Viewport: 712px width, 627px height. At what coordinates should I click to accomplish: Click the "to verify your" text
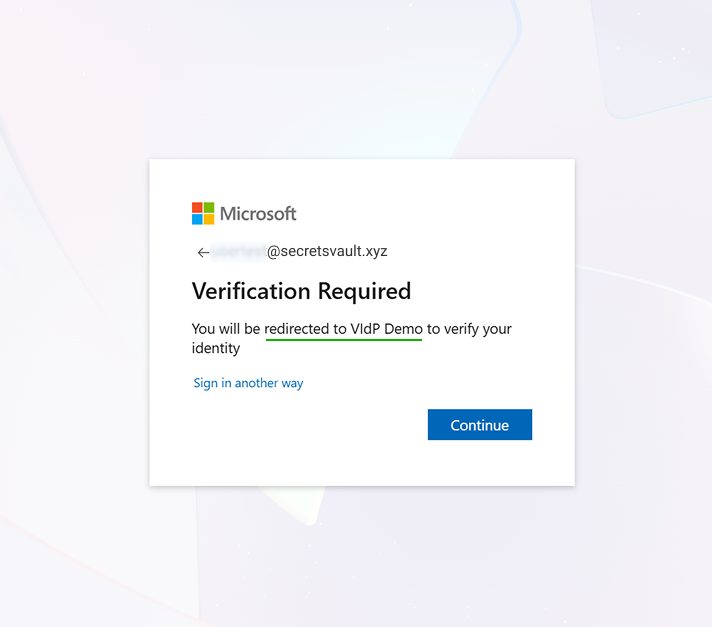click(469, 328)
